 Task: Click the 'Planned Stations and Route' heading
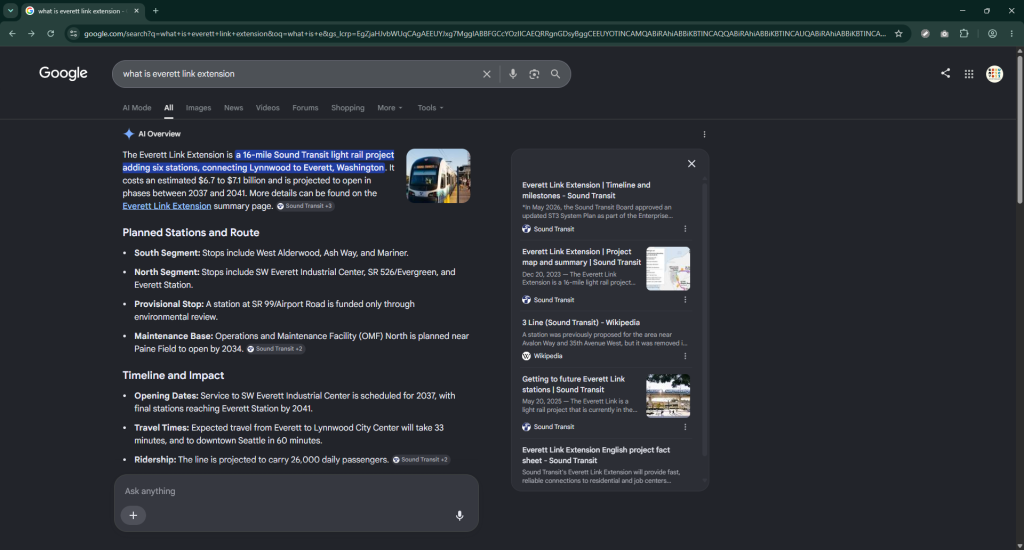[x=191, y=233]
